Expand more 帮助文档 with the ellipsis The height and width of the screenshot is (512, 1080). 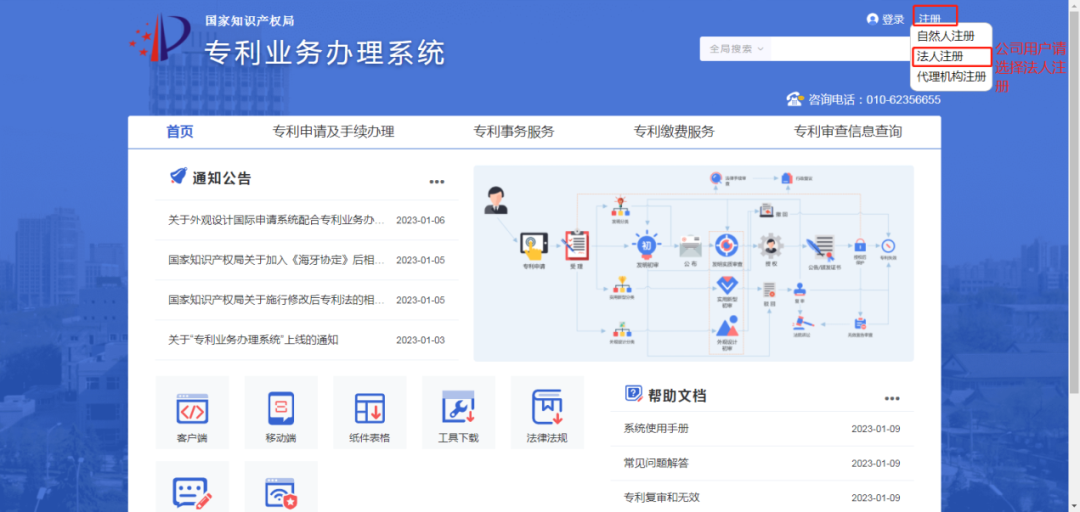tap(892, 398)
